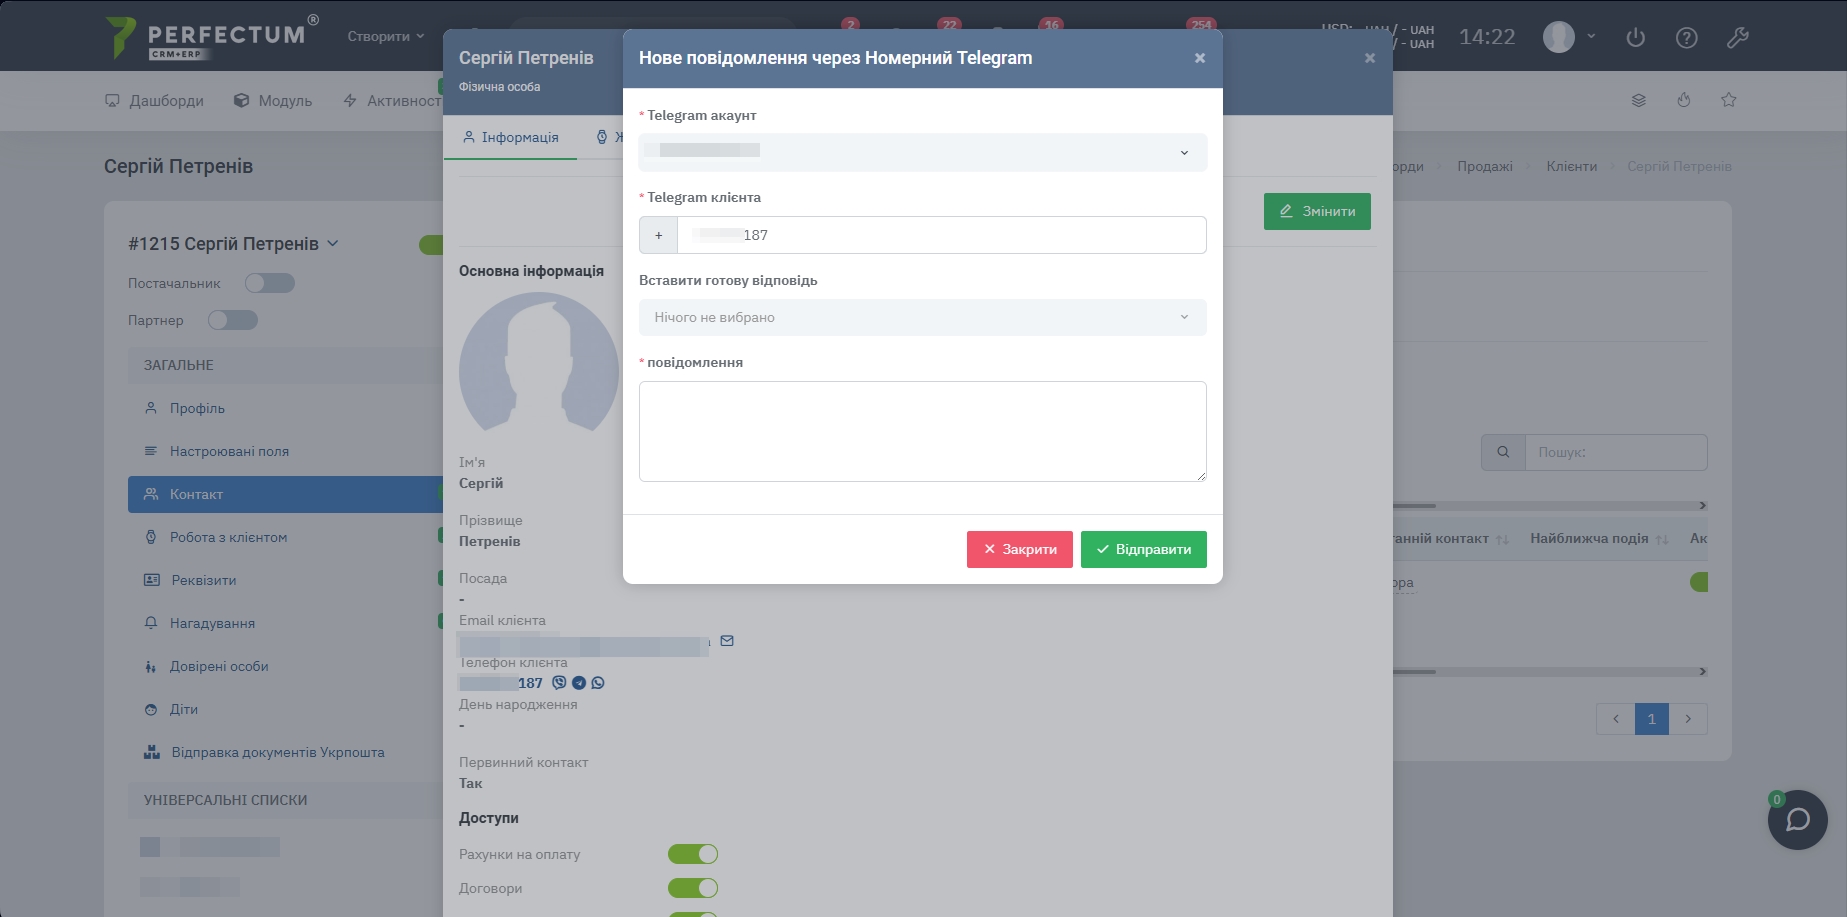Select Контакт in sidebar
This screenshot has width=1847, height=917.
[x=285, y=494]
